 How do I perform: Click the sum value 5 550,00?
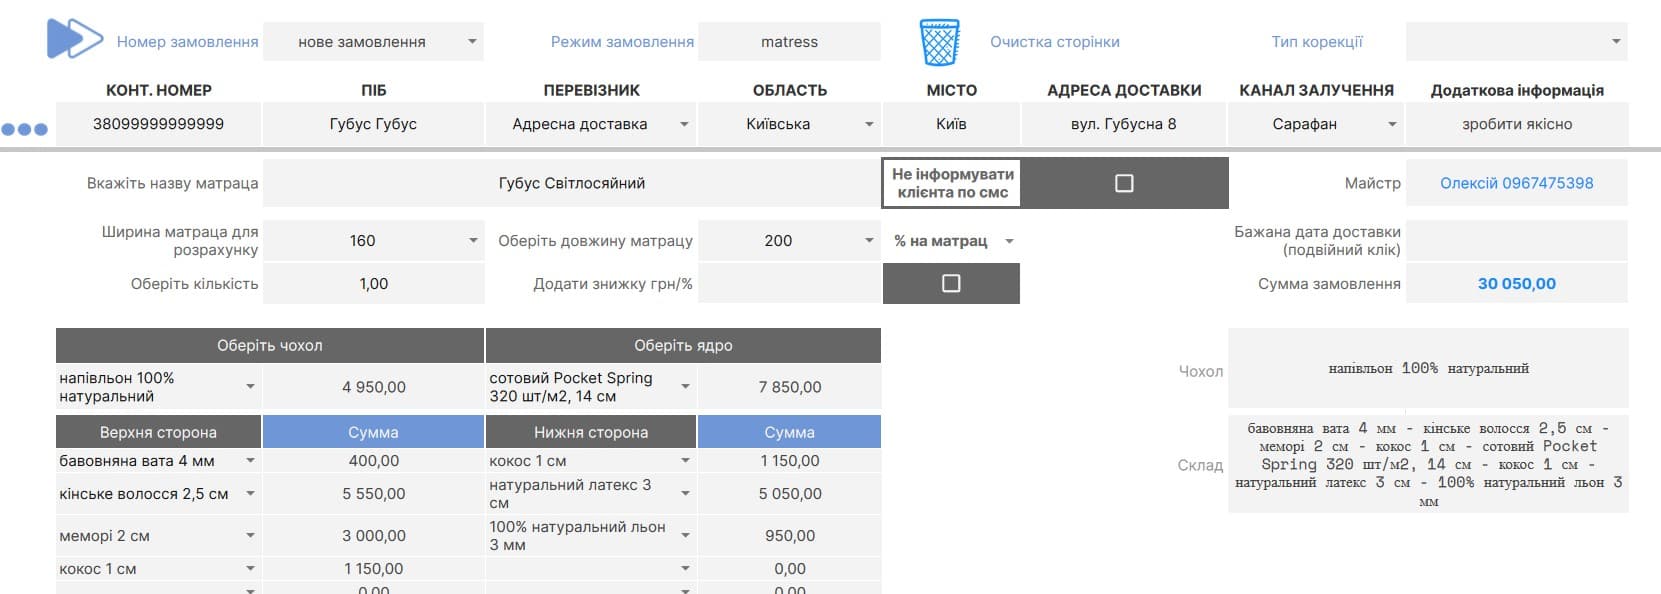[373, 494]
